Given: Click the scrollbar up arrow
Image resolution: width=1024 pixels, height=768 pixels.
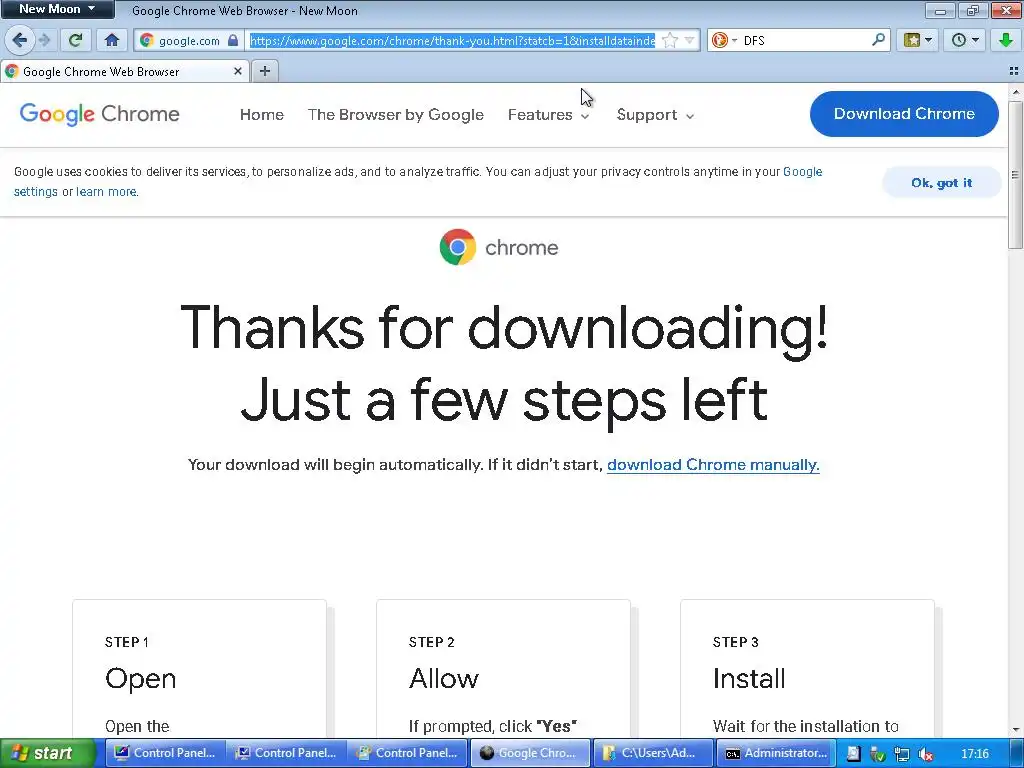Looking at the screenshot, I should [1015, 92].
